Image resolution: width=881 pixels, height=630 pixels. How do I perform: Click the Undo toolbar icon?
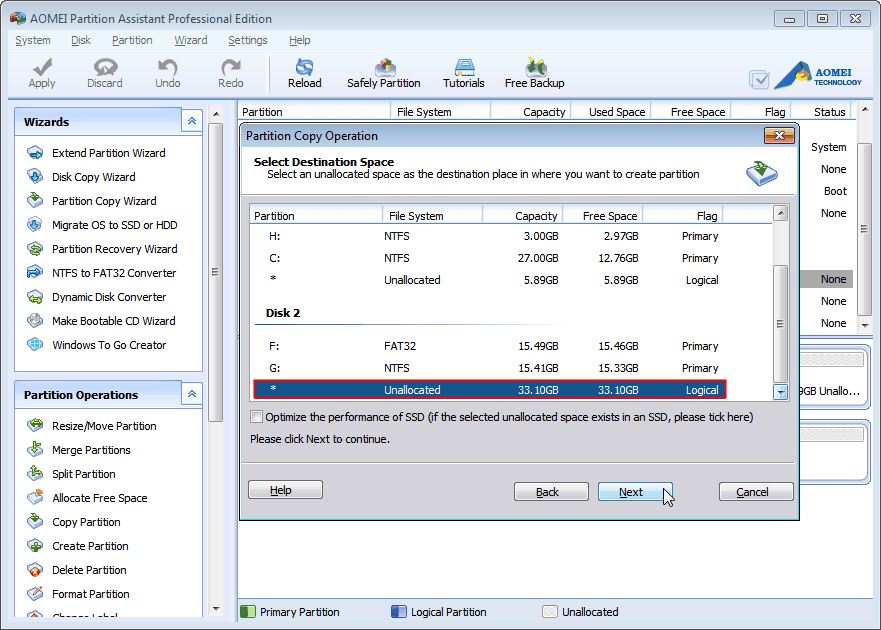click(167, 72)
